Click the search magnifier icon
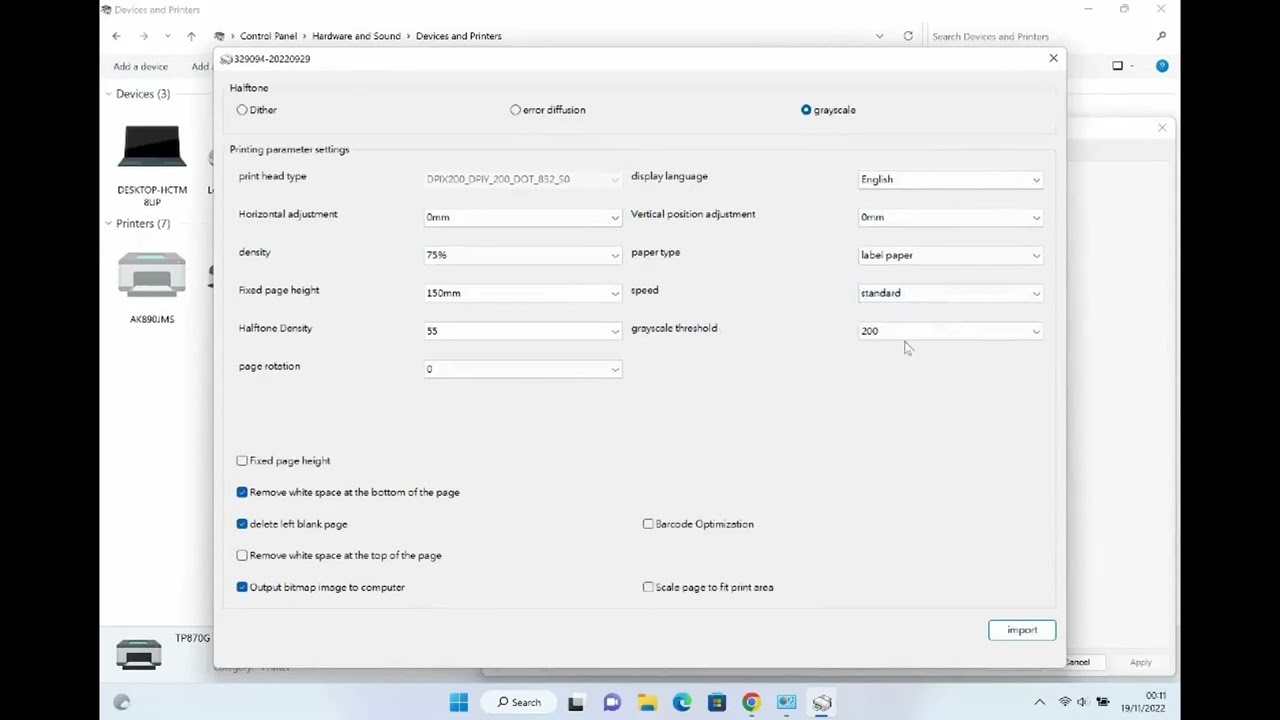 1161,36
